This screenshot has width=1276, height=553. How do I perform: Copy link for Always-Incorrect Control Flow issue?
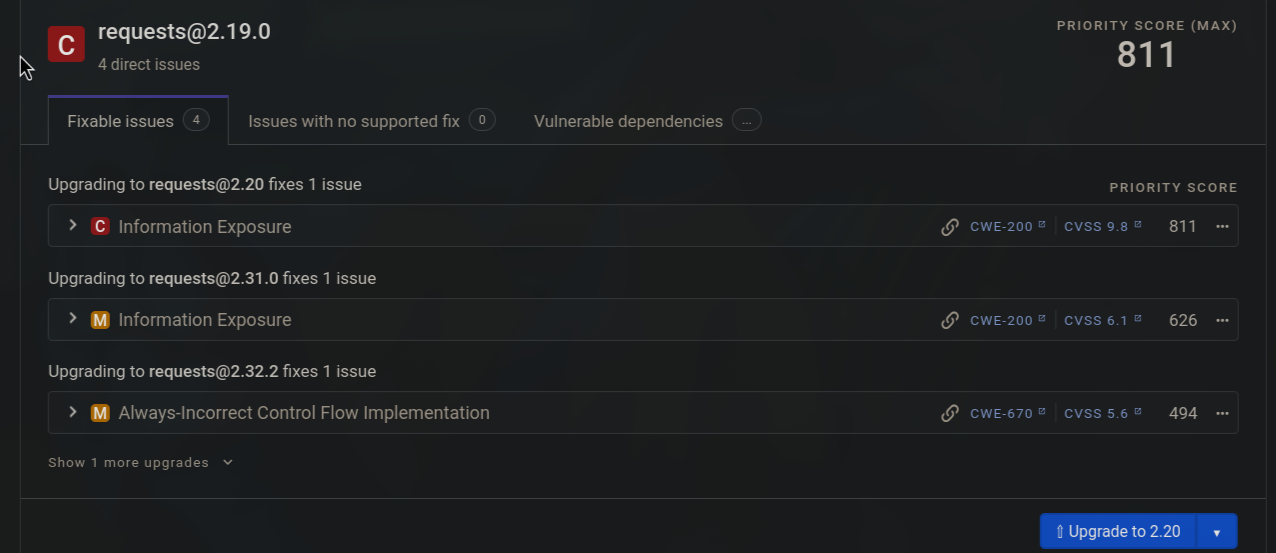click(950, 413)
